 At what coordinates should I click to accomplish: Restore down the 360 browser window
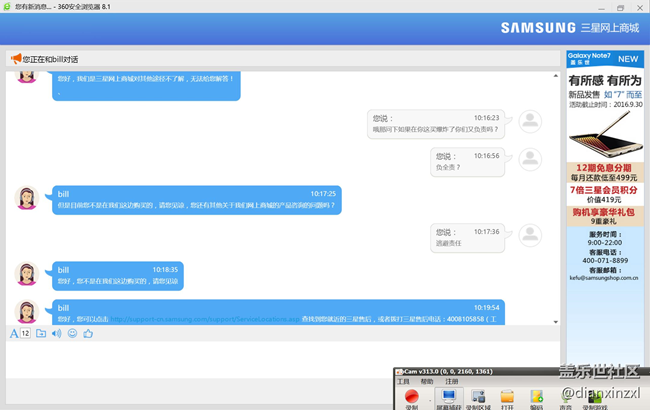click(621, 7)
